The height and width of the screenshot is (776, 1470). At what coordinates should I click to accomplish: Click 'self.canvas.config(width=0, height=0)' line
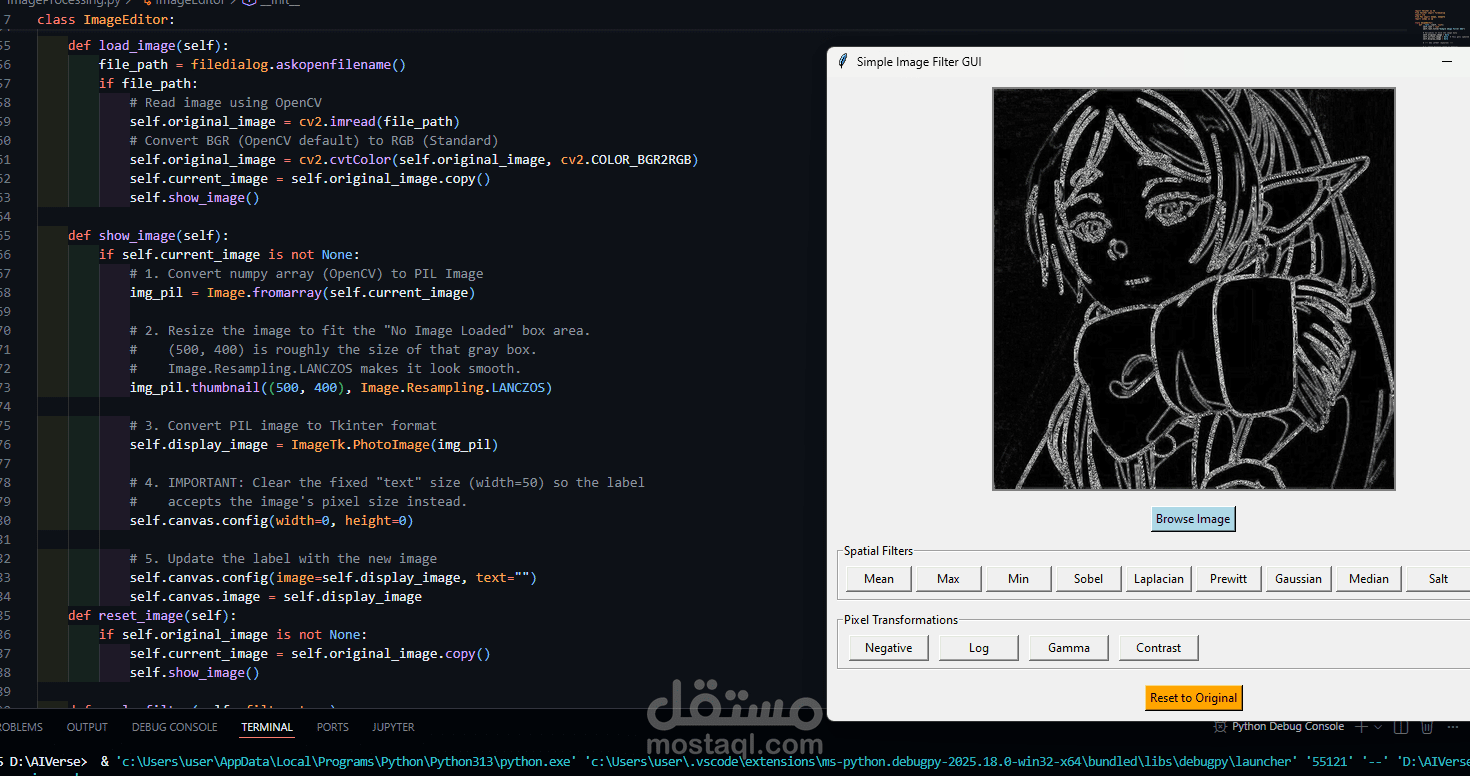[271, 520]
